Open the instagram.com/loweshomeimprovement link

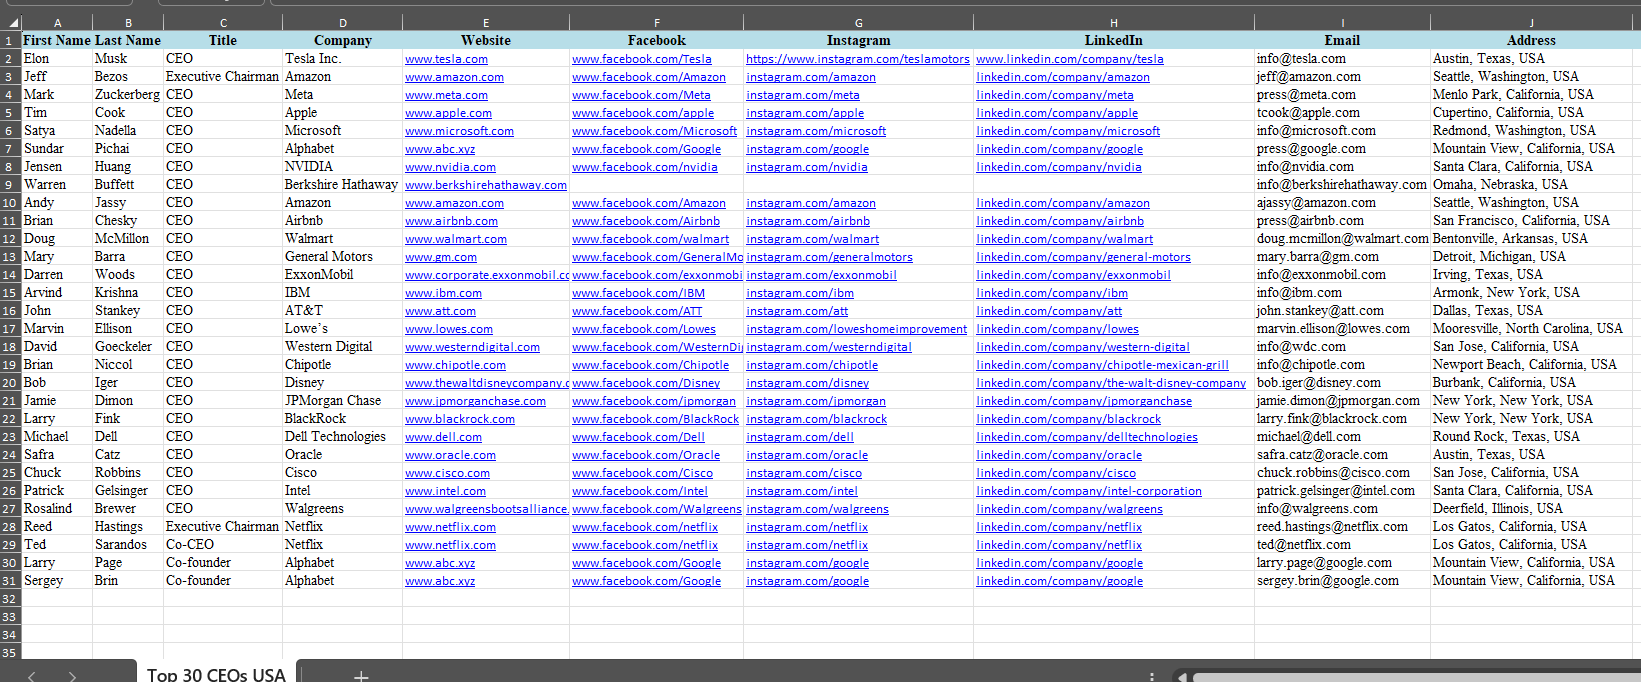coord(857,329)
